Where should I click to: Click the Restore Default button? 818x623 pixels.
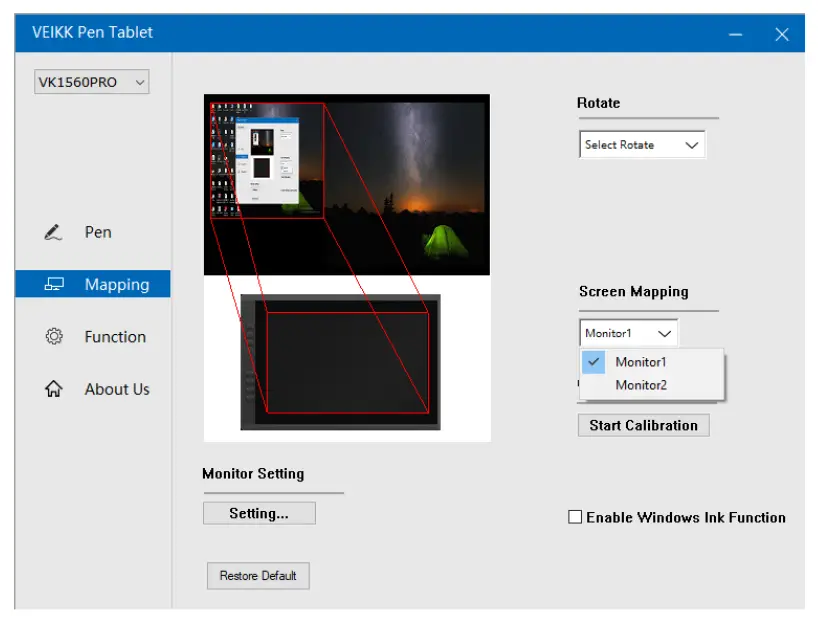(x=258, y=576)
